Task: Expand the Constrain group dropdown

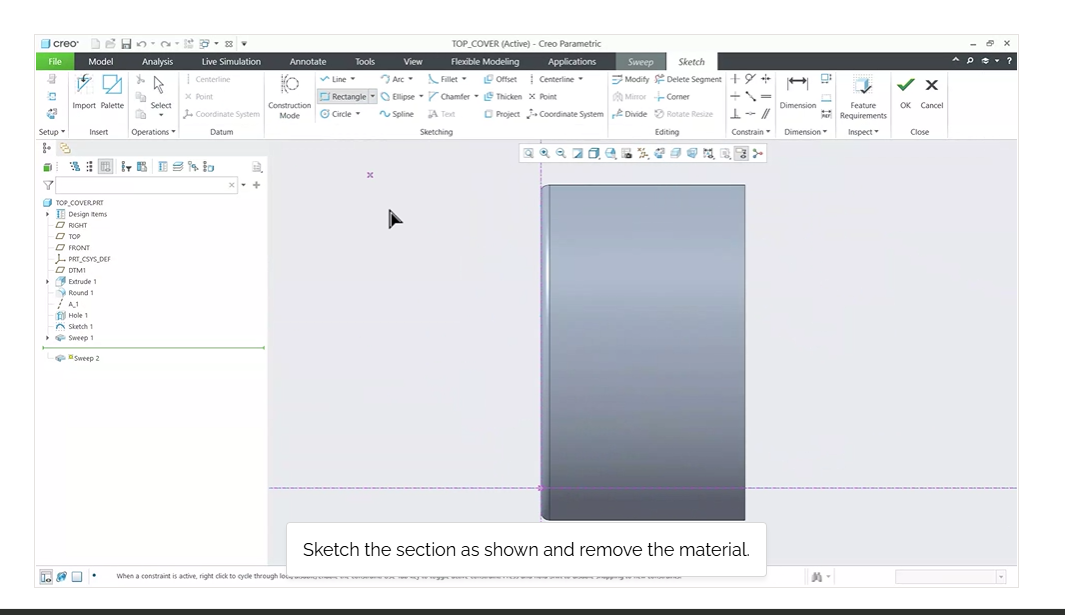Action: [751, 132]
